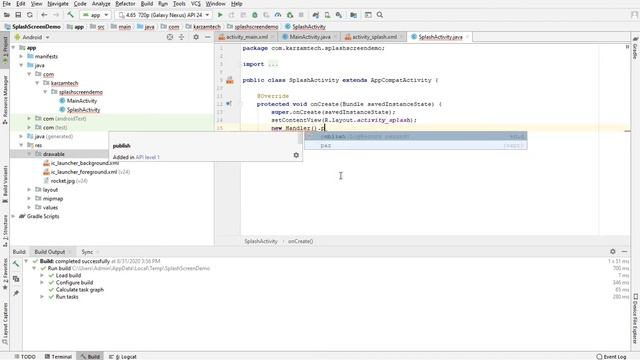Click the hammer icon in Build panel sidebar

point(16,264)
